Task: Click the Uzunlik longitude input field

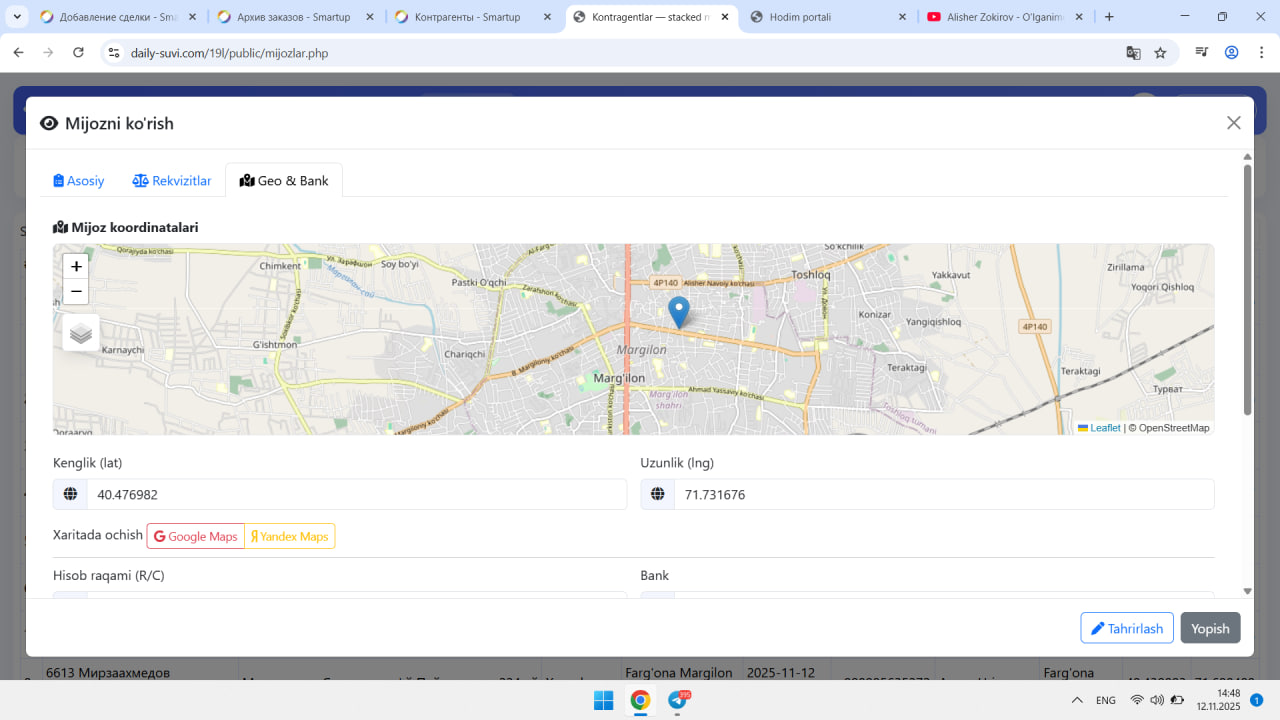Action: click(942, 494)
